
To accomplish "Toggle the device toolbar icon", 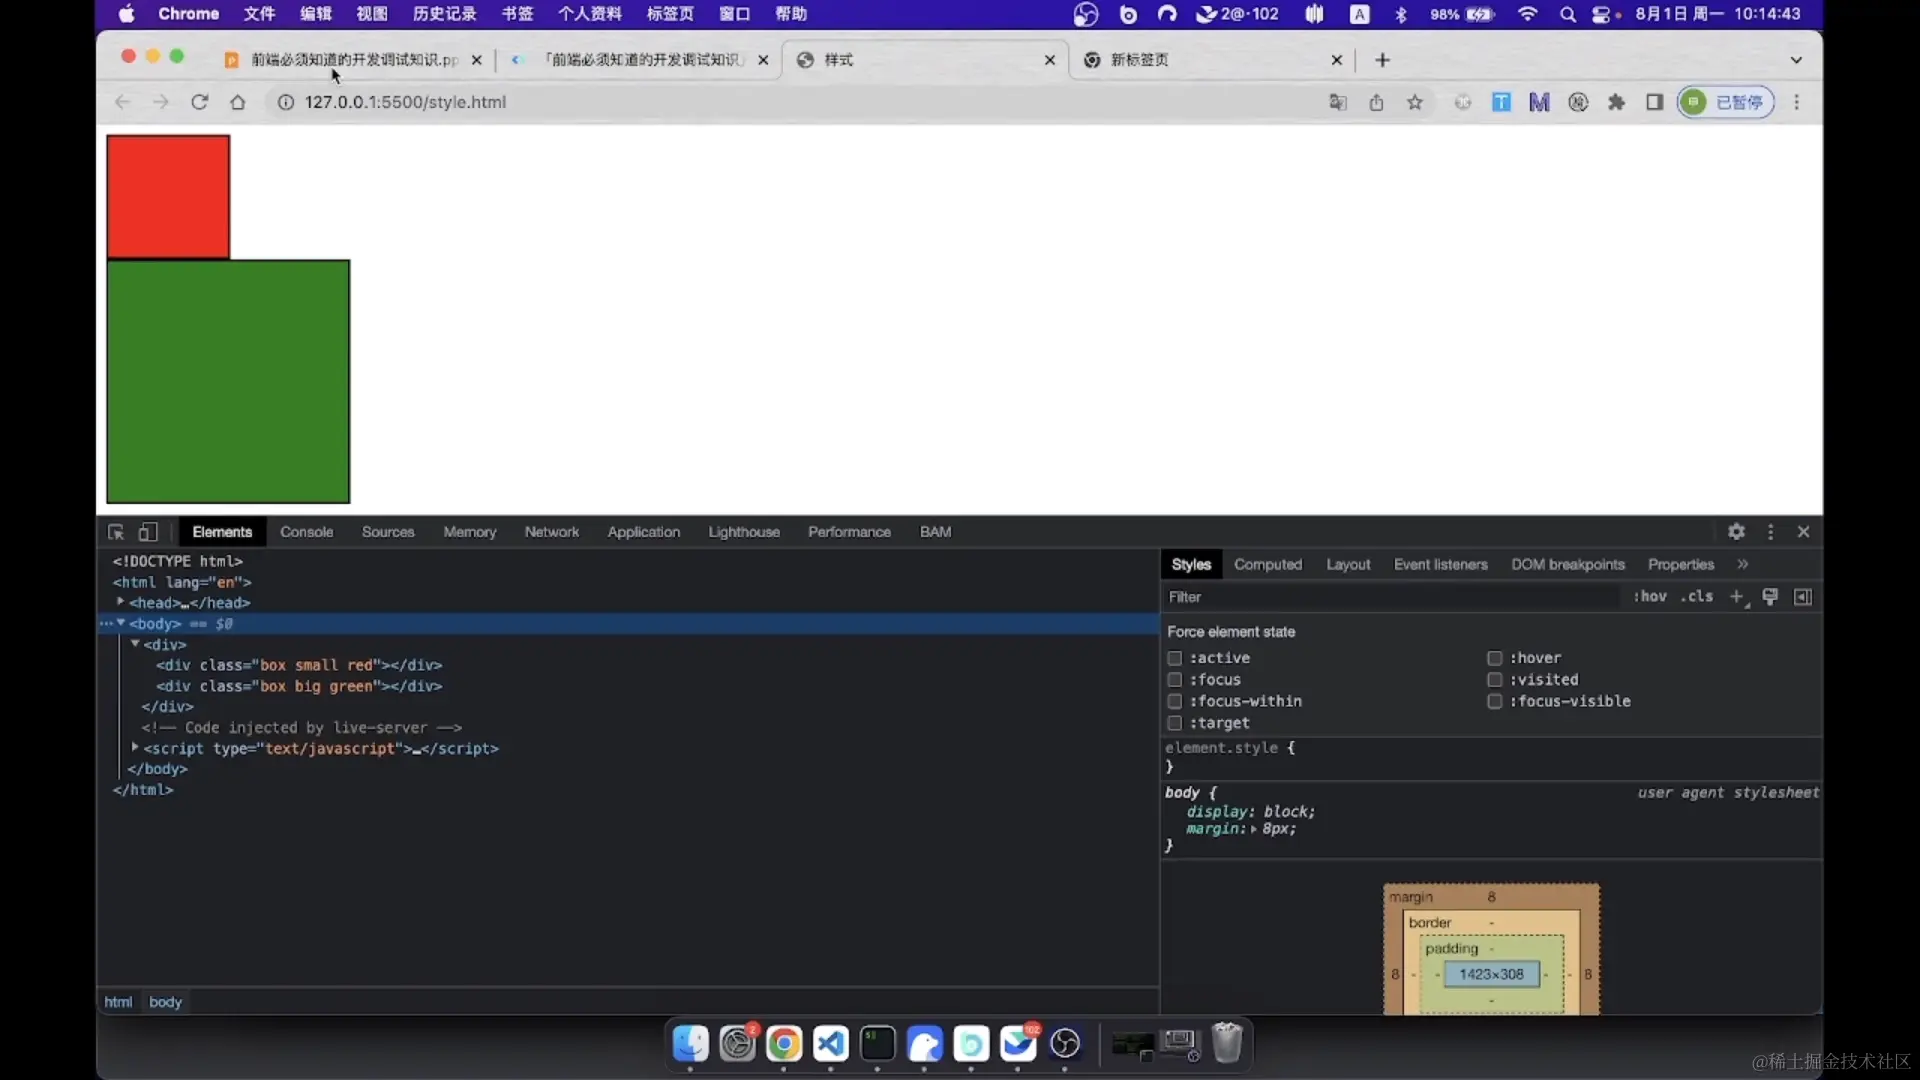I will coord(148,532).
